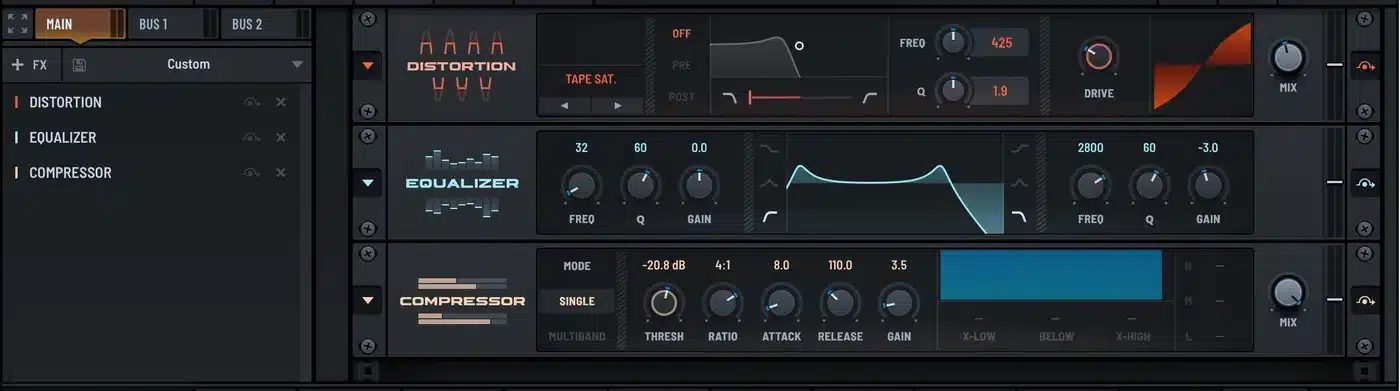Click the equalizer frequency response graph
The image size is (1400, 391).
point(895,183)
